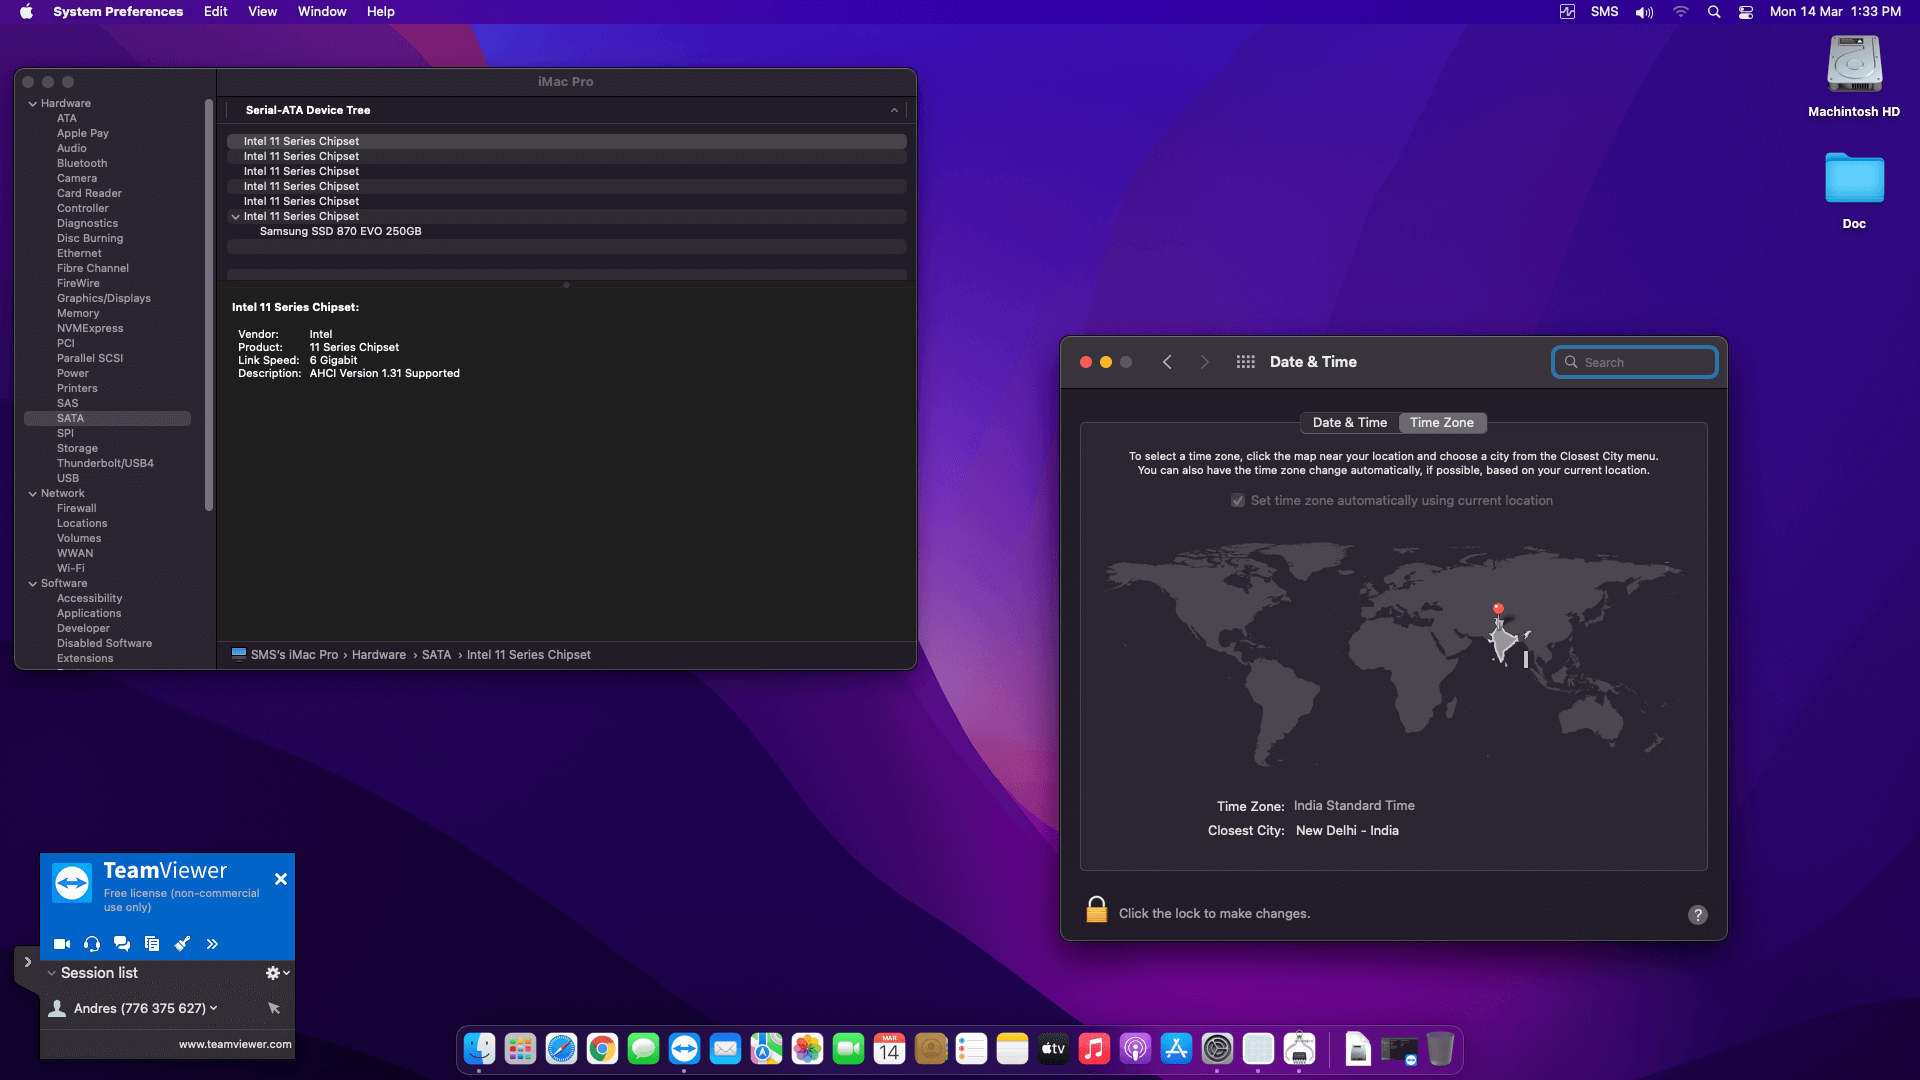This screenshot has width=1920, height=1080.
Task: Open TeamViewer audio headset options
Action: point(92,943)
